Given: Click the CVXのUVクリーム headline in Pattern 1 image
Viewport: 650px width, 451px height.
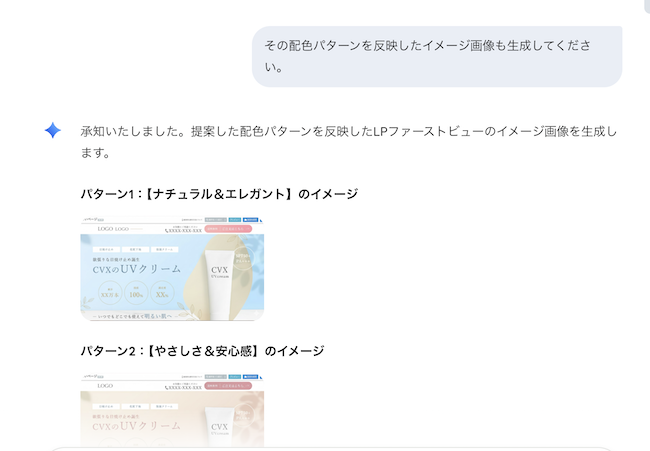Looking at the screenshot, I should pos(137,269).
